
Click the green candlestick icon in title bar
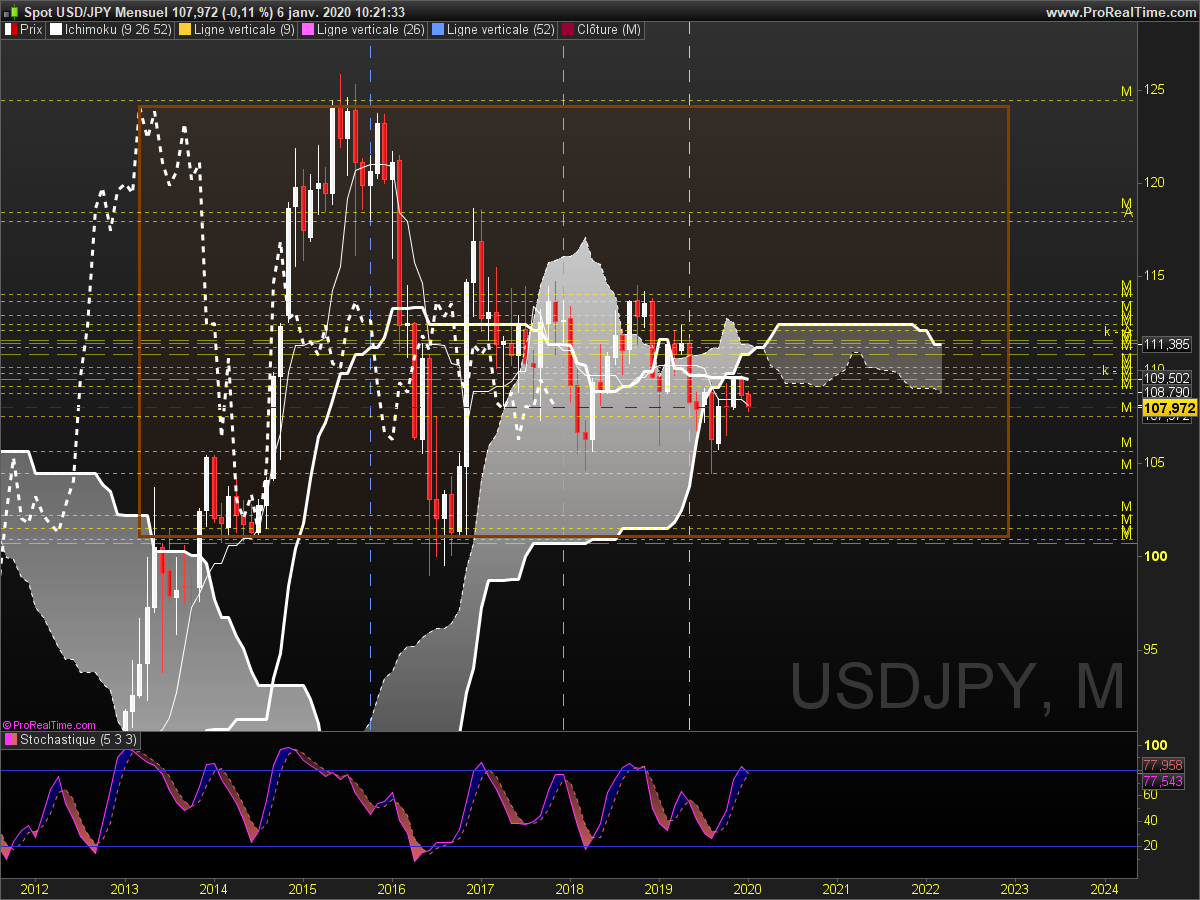[x=11, y=12]
